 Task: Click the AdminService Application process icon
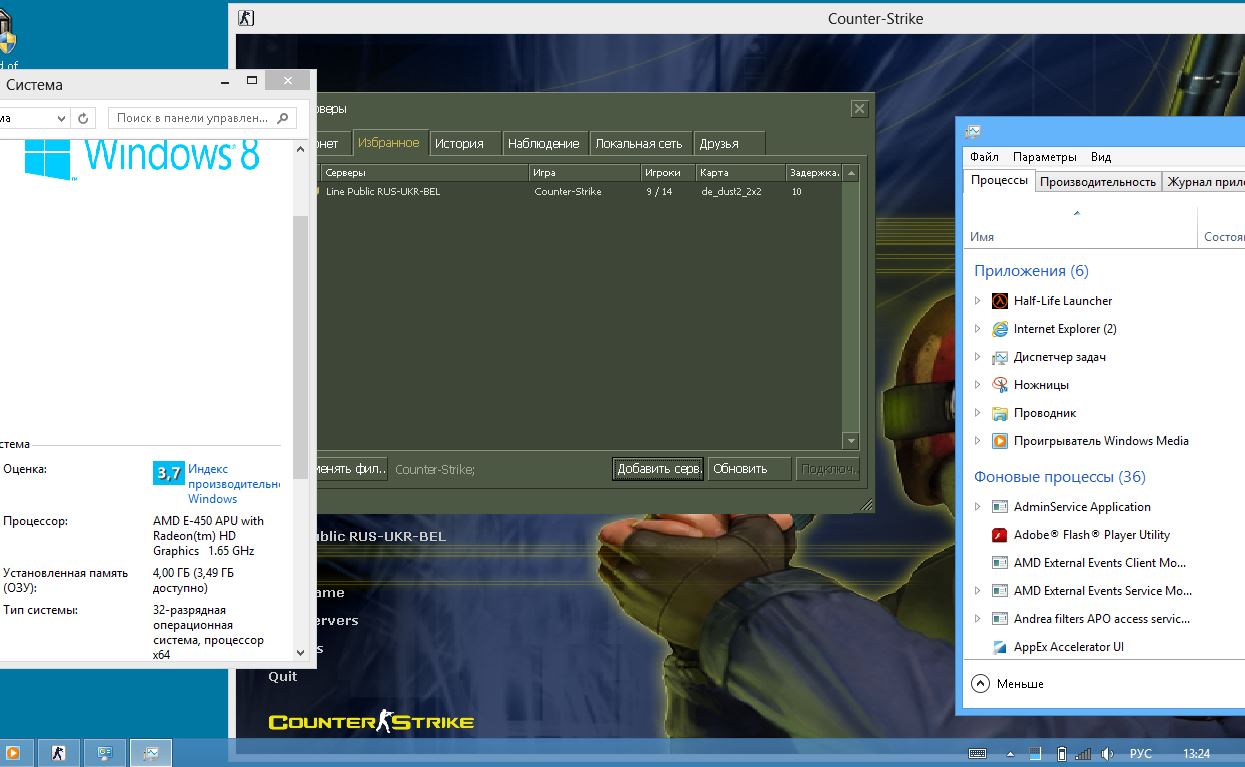click(1000, 507)
